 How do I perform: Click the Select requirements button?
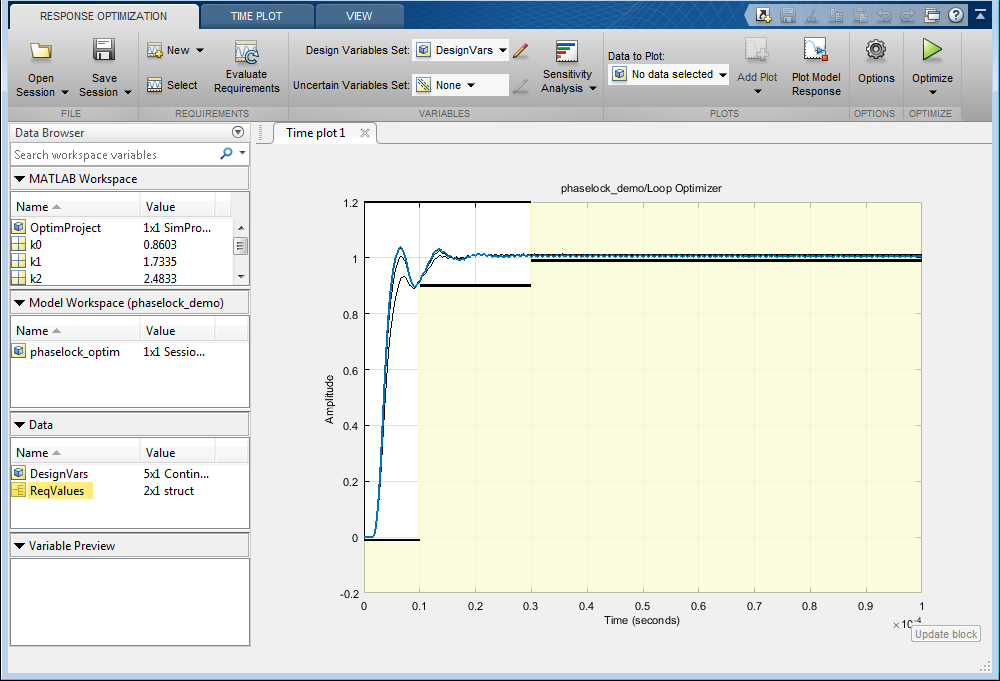(172, 85)
